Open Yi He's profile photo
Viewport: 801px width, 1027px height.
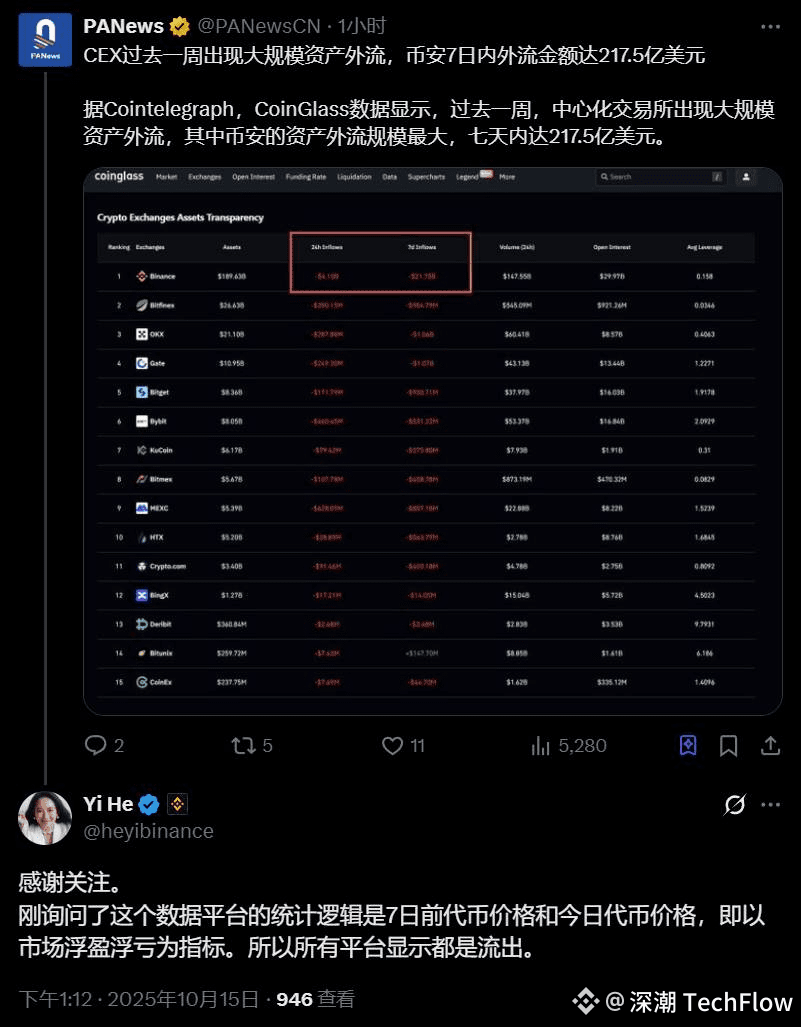click(x=45, y=818)
